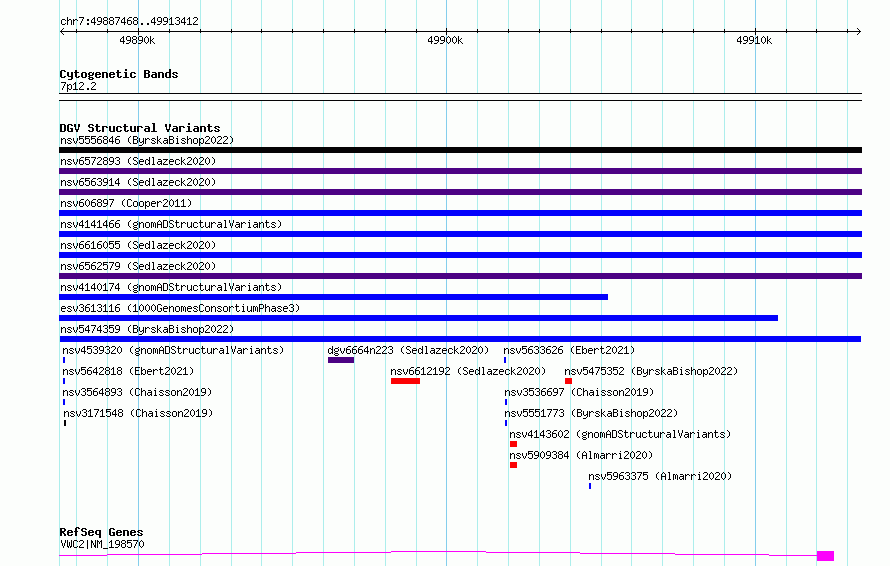
Task: Select the magenta VWC2 exon block
Action: click(x=825, y=556)
